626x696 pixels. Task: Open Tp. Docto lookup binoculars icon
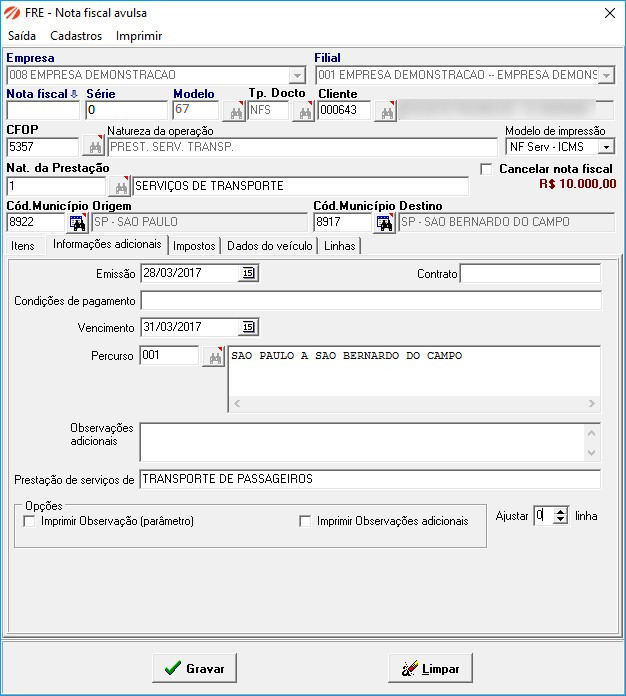tap(303, 111)
